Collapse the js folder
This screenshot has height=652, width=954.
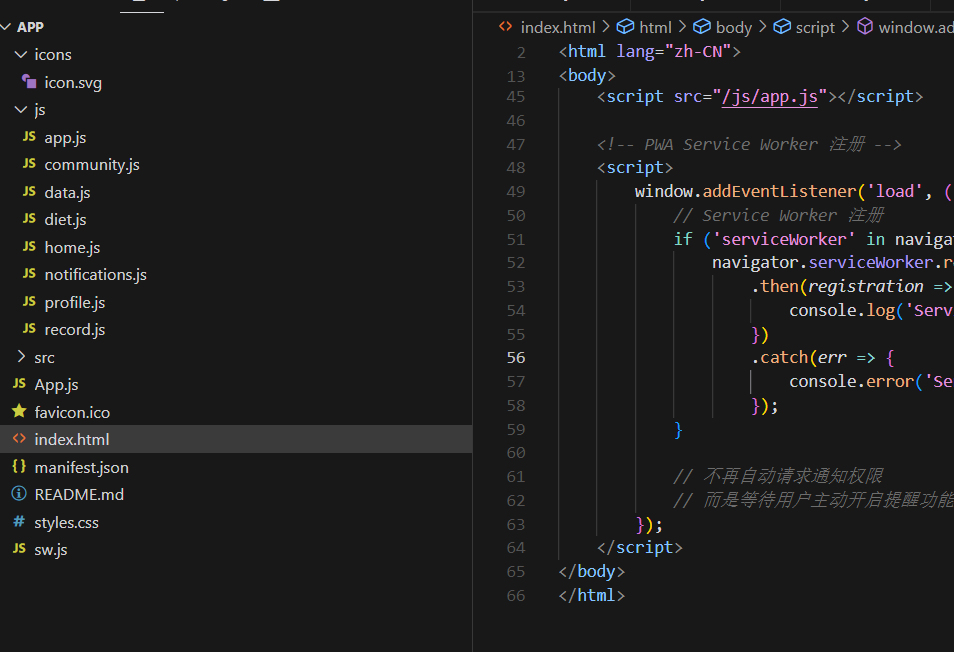point(39,109)
